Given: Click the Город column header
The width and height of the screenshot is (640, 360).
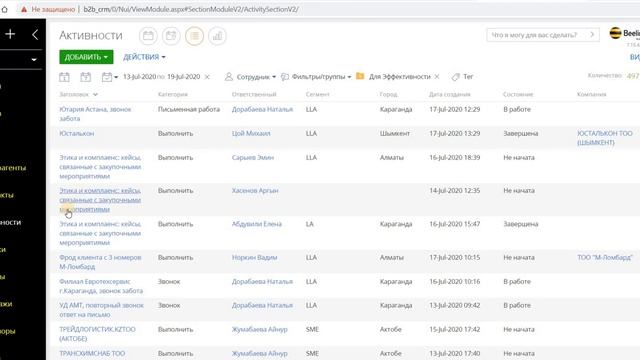Looking at the screenshot, I should pyautogui.click(x=388, y=94).
